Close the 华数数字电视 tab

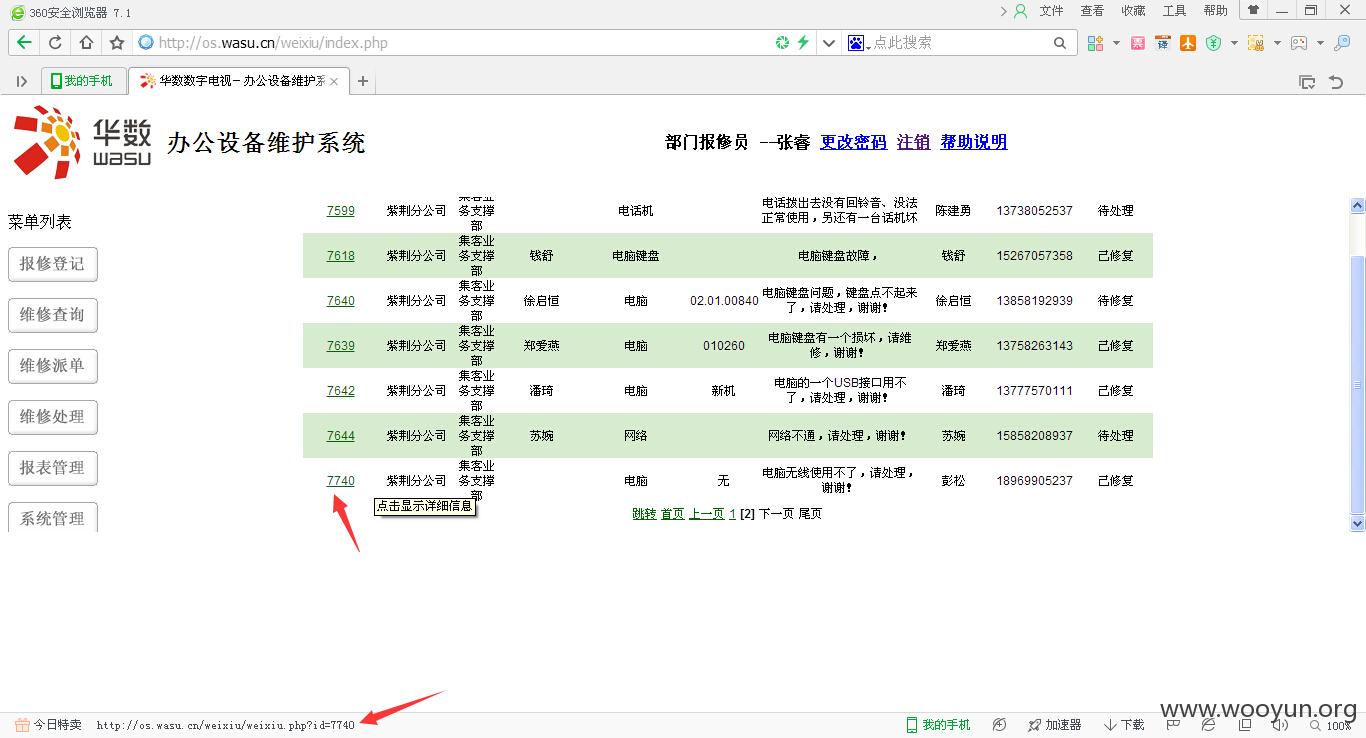334,82
